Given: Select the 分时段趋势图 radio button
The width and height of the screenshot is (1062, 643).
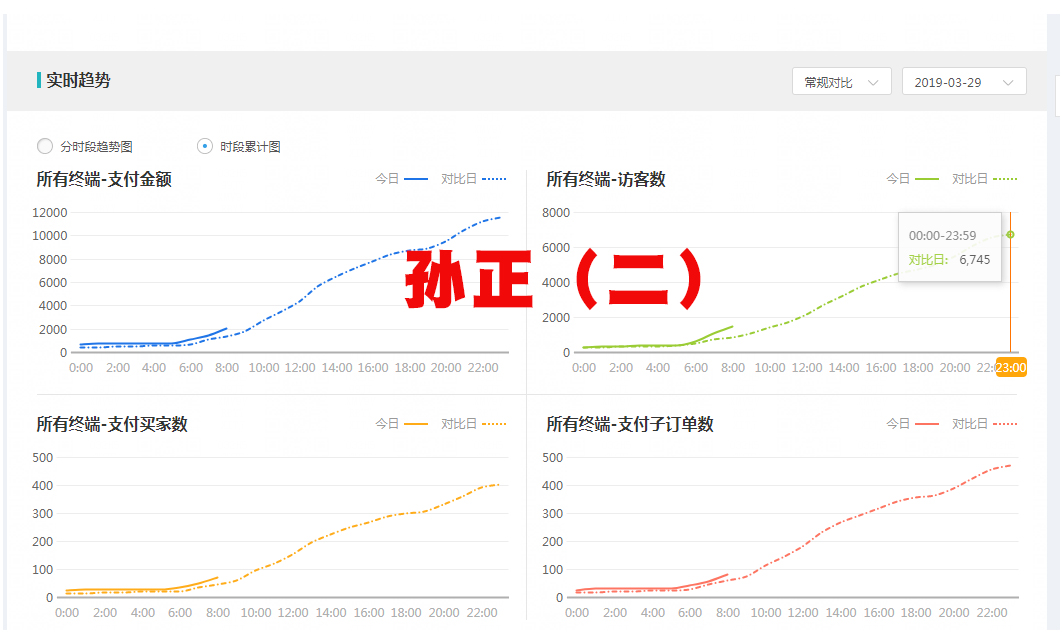Looking at the screenshot, I should 45,146.
